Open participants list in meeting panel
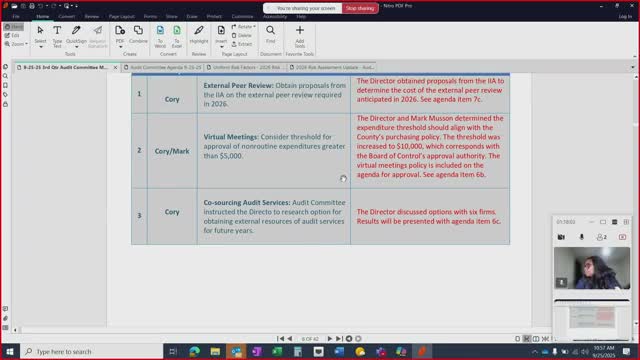Screen dimensions: 640x360 tap(602, 237)
